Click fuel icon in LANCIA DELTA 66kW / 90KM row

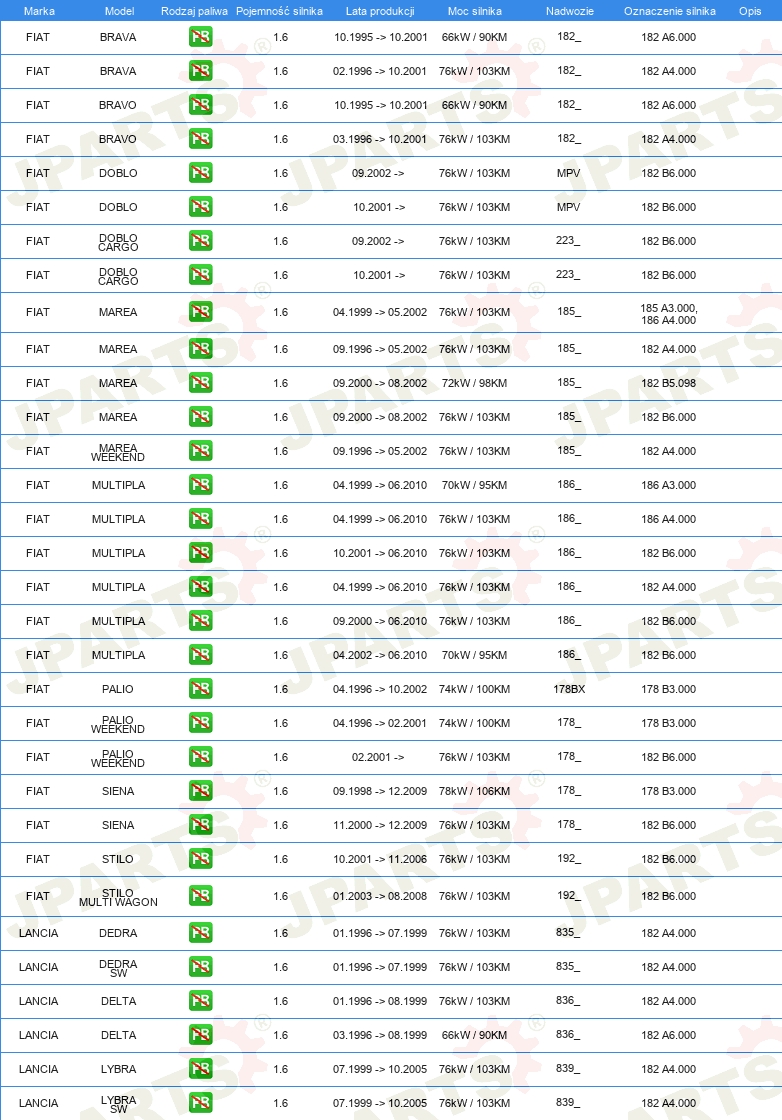(x=201, y=1035)
